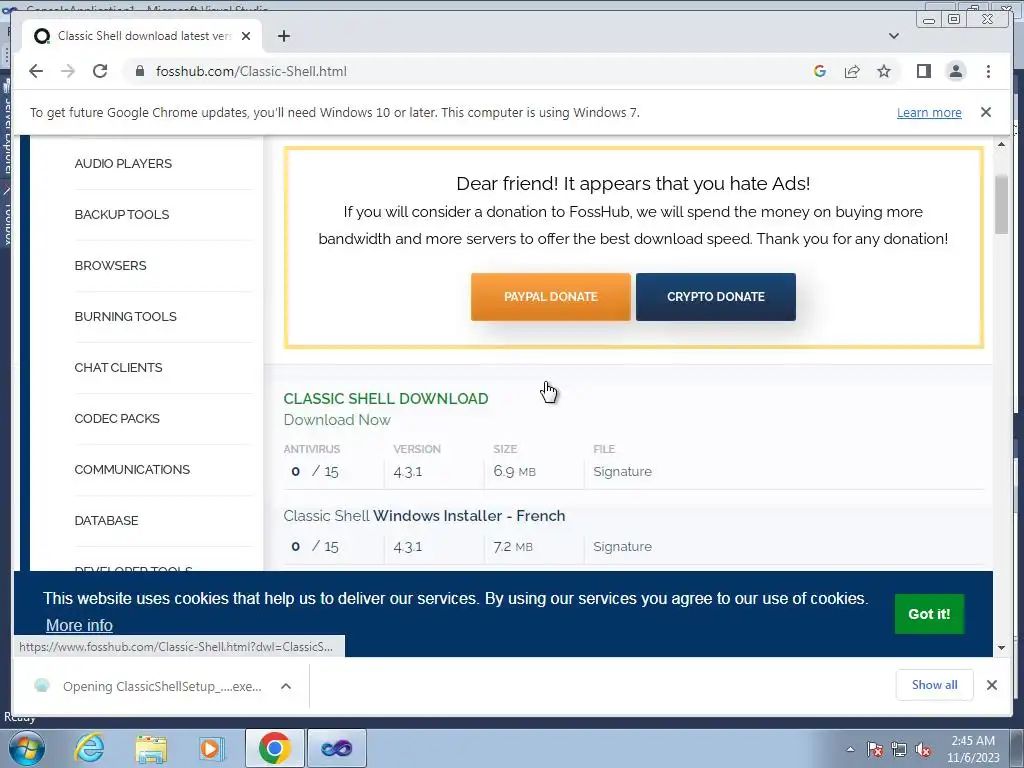View site information lock icon
1024x768 pixels.
(140, 71)
